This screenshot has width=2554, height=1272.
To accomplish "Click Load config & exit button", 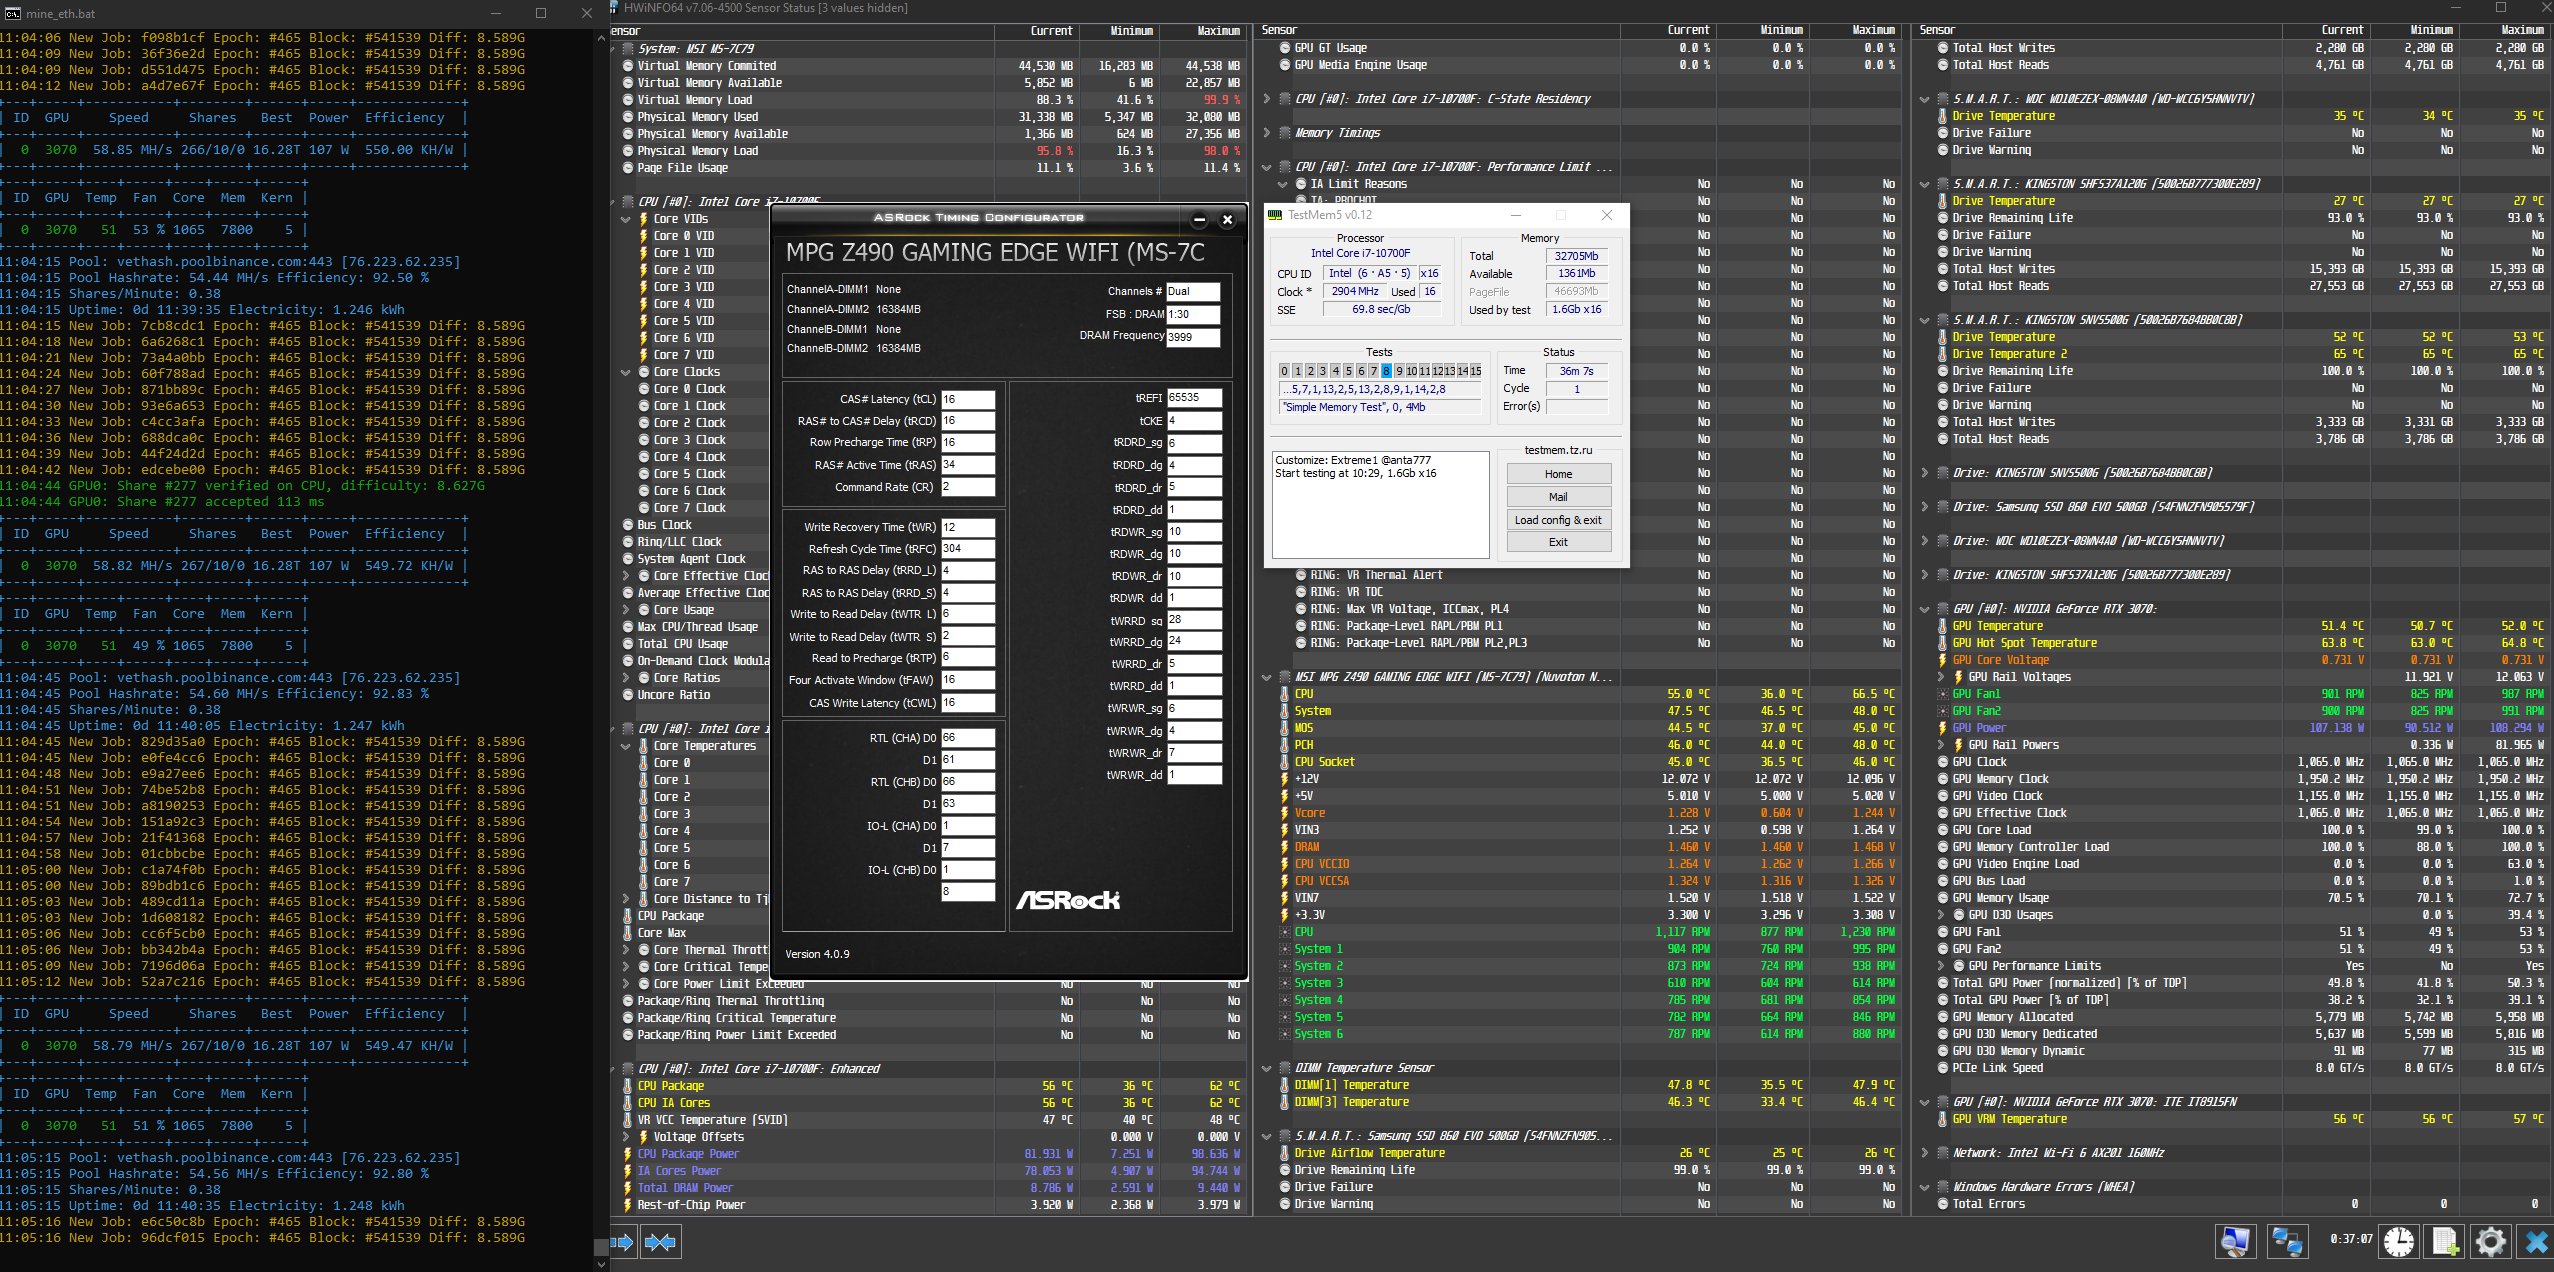I will 1558,520.
